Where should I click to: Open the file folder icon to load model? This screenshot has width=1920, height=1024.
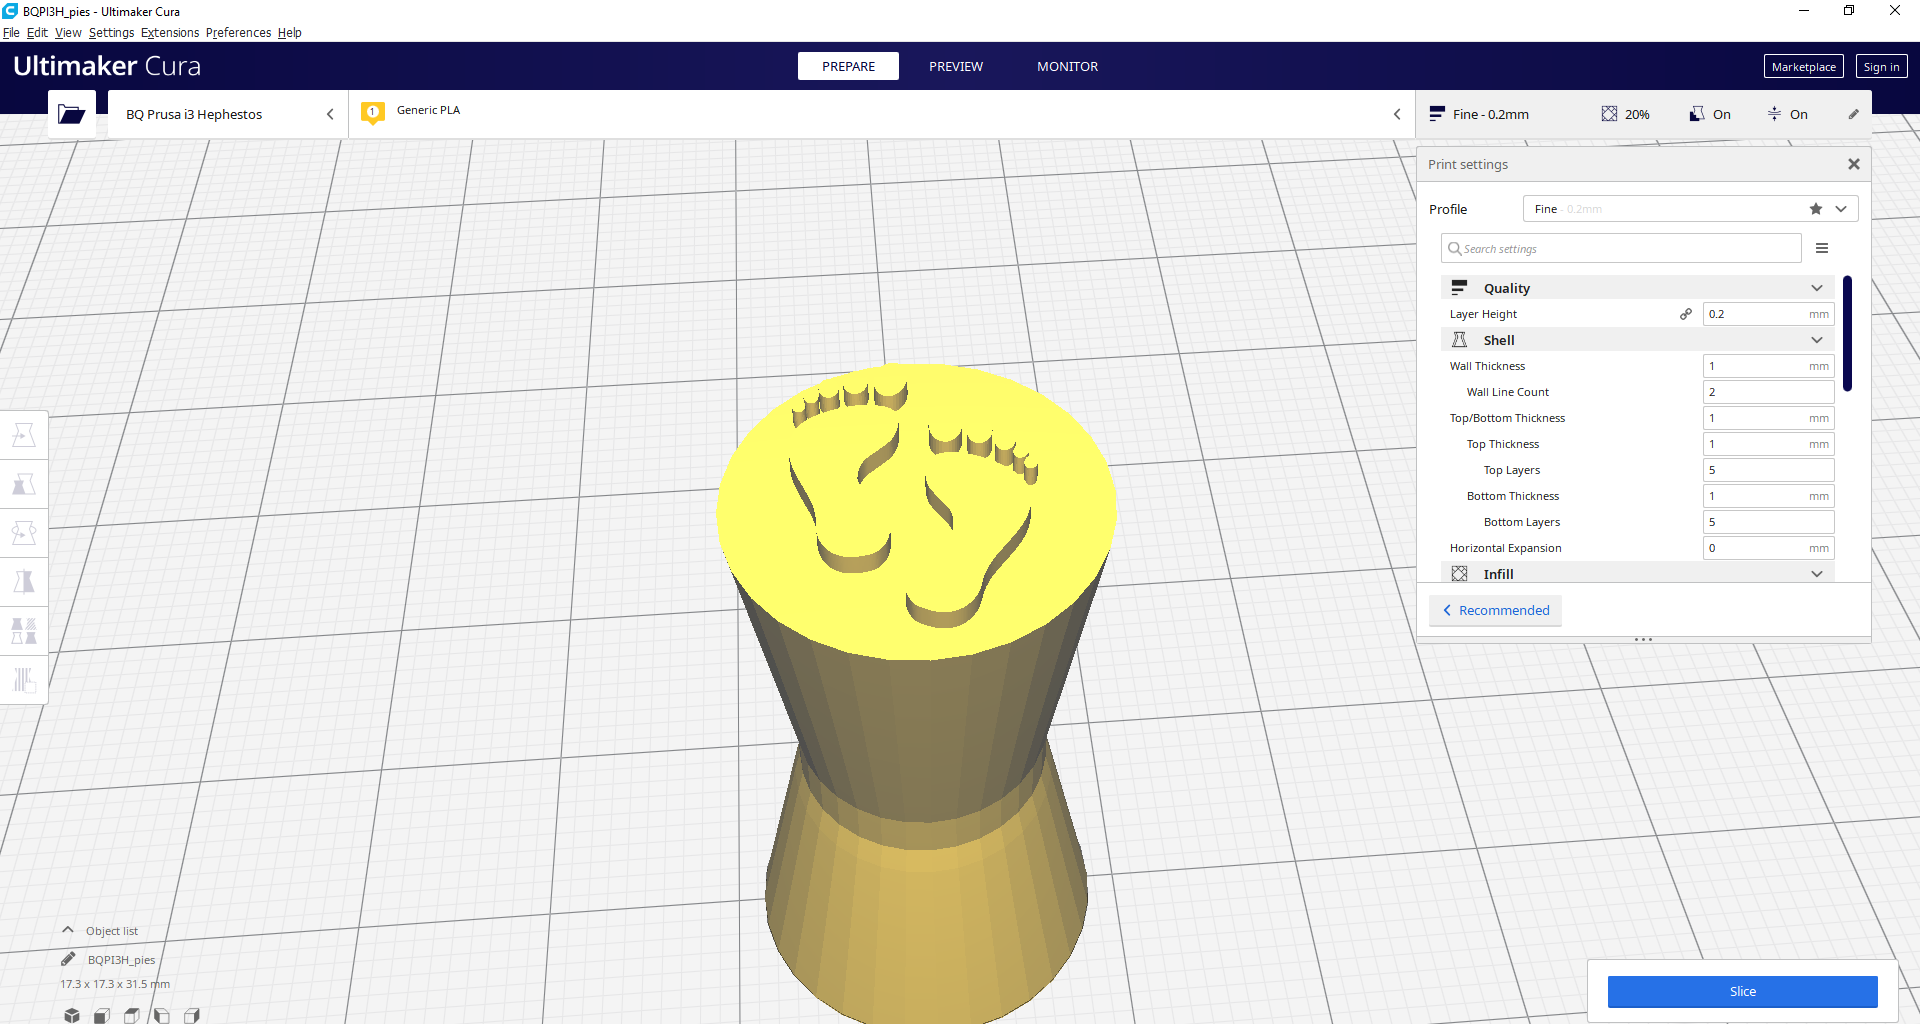pos(71,113)
